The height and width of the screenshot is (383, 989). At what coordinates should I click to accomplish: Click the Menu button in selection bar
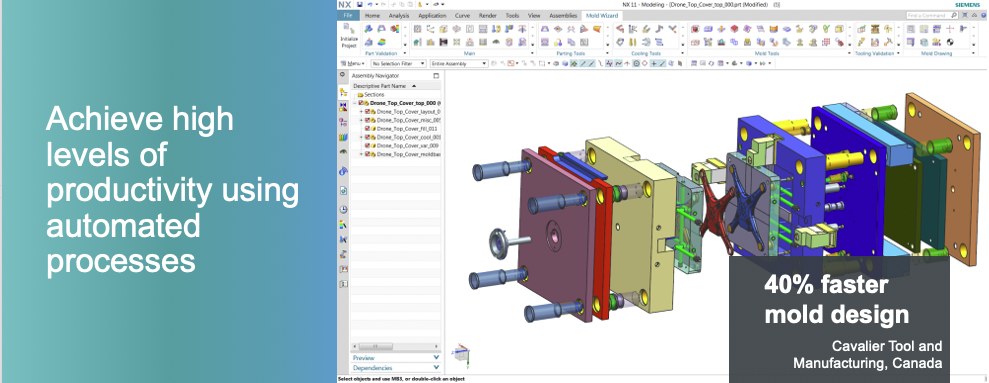[353, 64]
